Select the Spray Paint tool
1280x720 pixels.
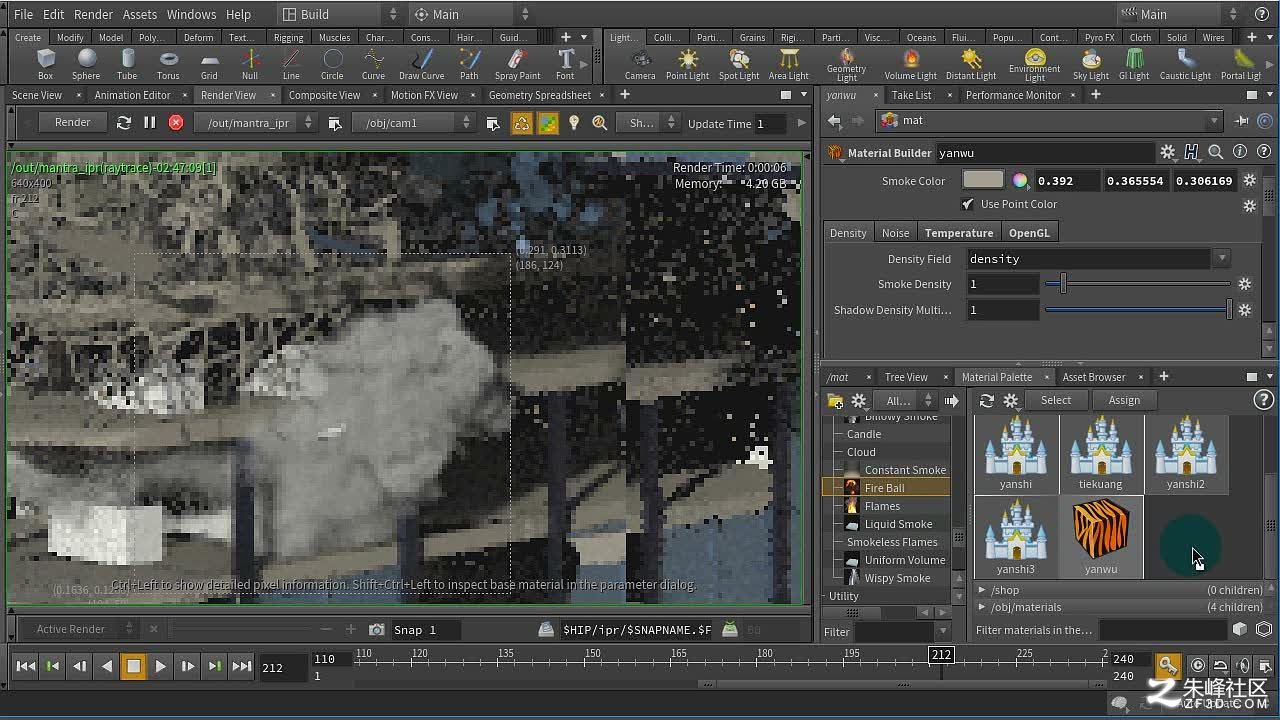coord(517,64)
